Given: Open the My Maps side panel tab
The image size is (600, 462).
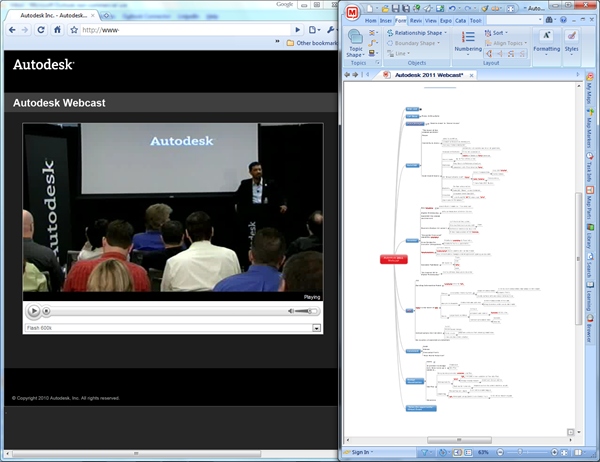Looking at the screenshot, I should click(x=588, y=97).
